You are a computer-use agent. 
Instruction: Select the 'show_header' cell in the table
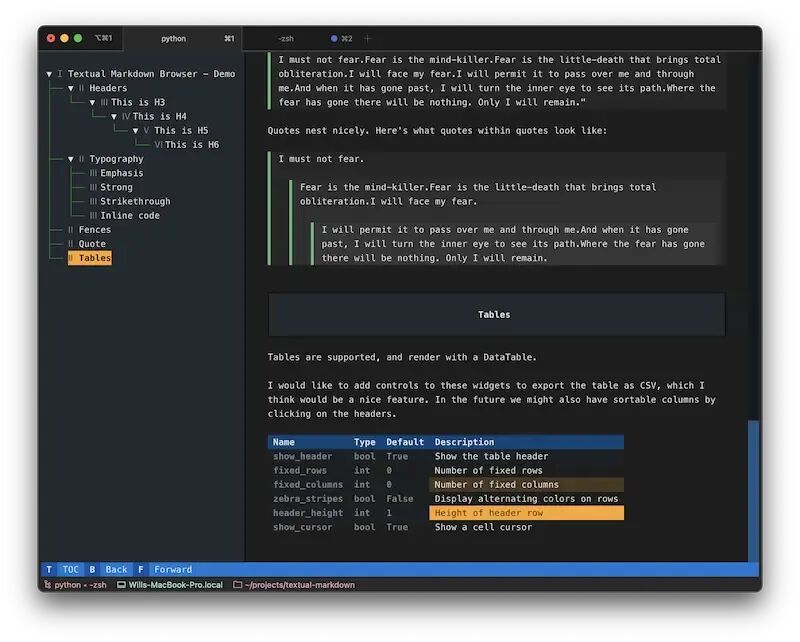(x=303, y=456)
